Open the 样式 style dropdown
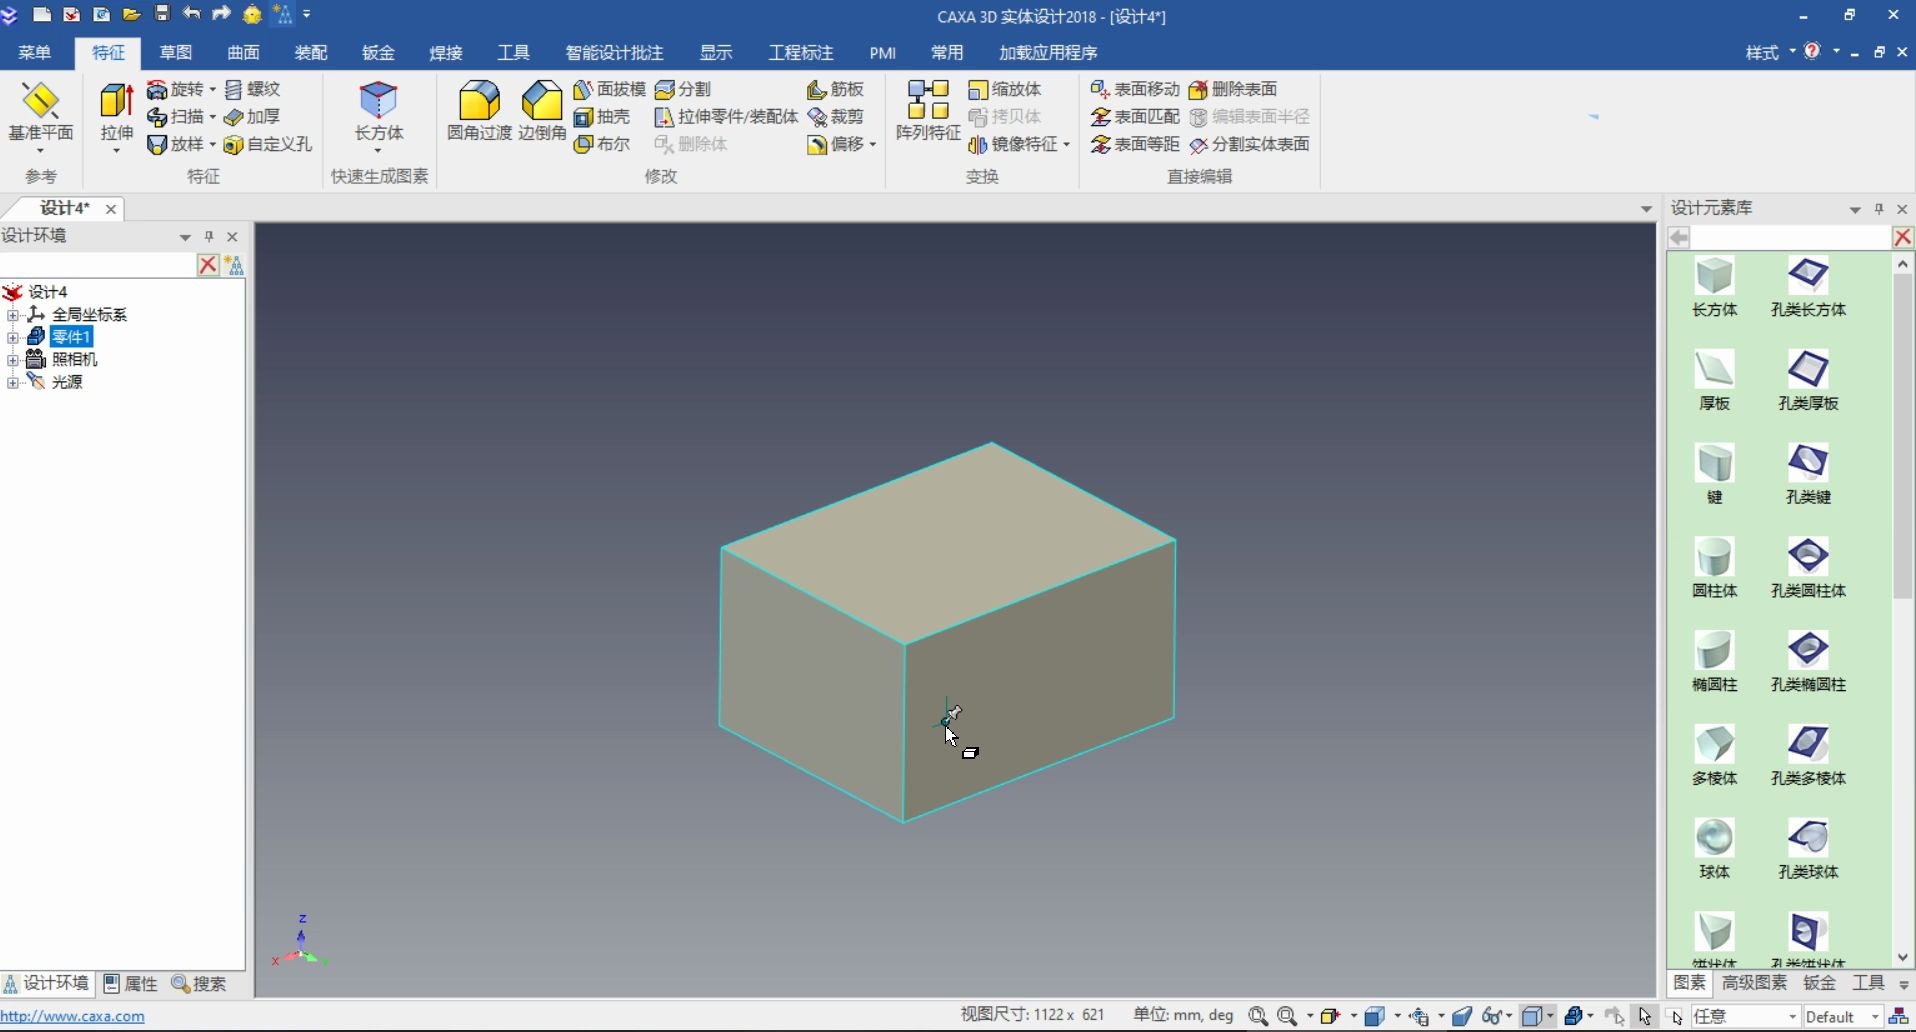This screenshot has width=1916, height=1032. click(x=1770, y=52)
